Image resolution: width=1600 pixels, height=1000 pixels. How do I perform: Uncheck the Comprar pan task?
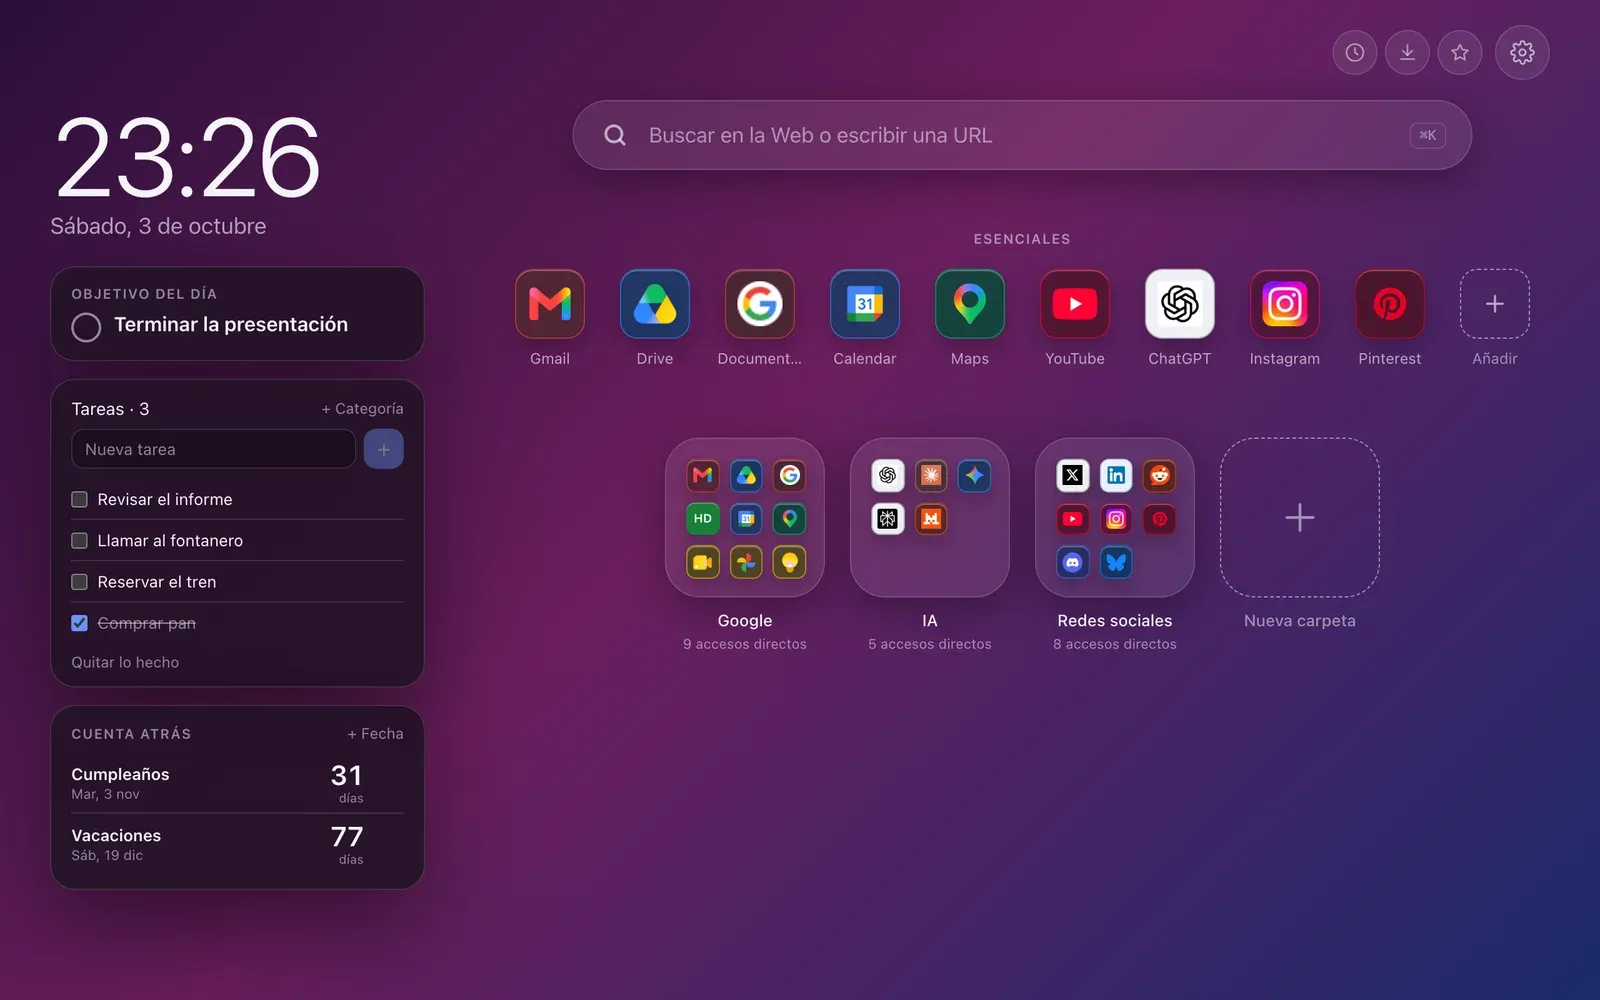pyautogui.click(x=80, y=623)
